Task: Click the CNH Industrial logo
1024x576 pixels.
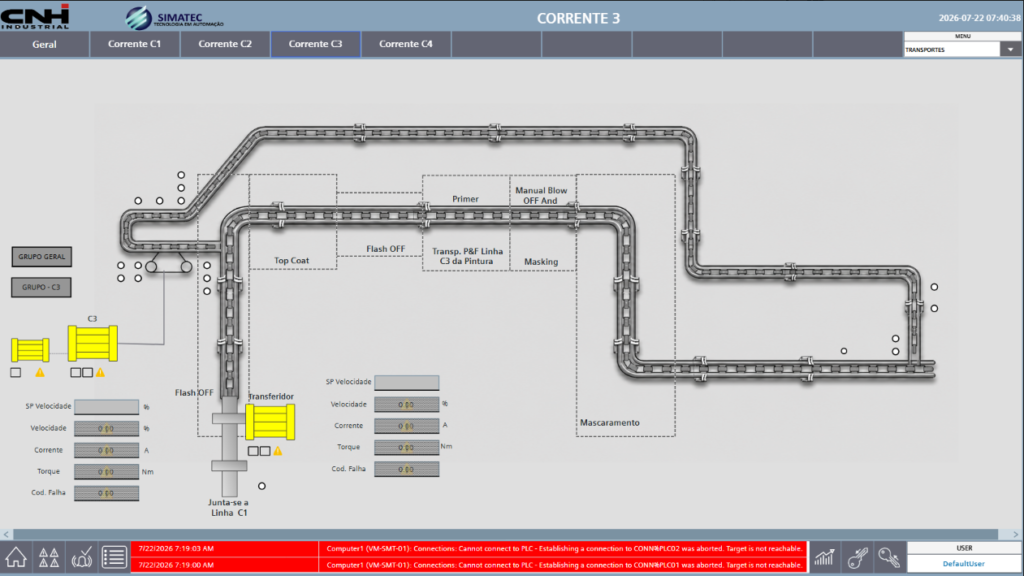Action: [35, 16]
